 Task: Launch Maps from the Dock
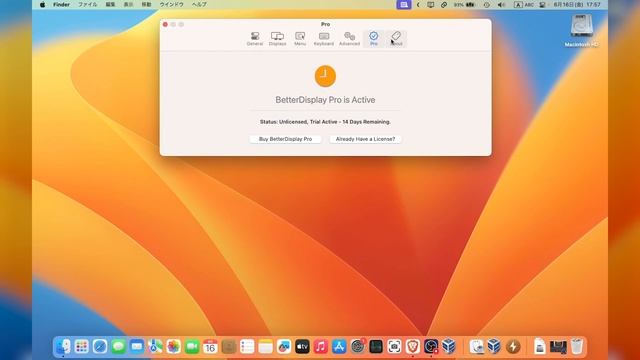[x=155, y=347]
